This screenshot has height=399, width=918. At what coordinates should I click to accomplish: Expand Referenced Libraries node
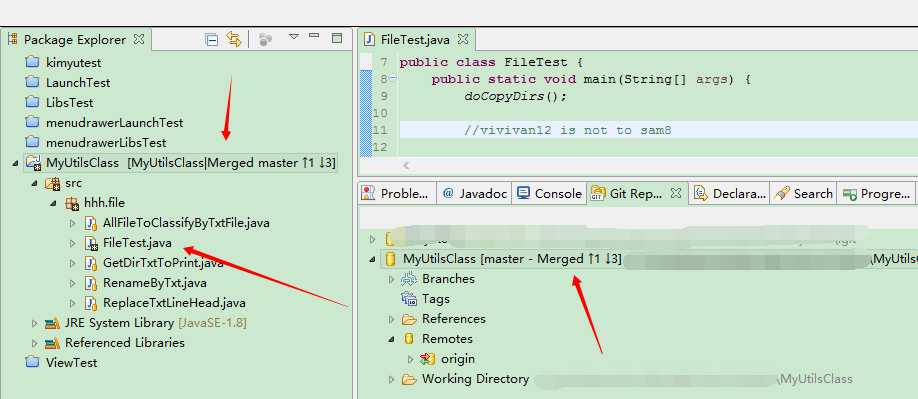pyautogui.click(x=35, y=343)
